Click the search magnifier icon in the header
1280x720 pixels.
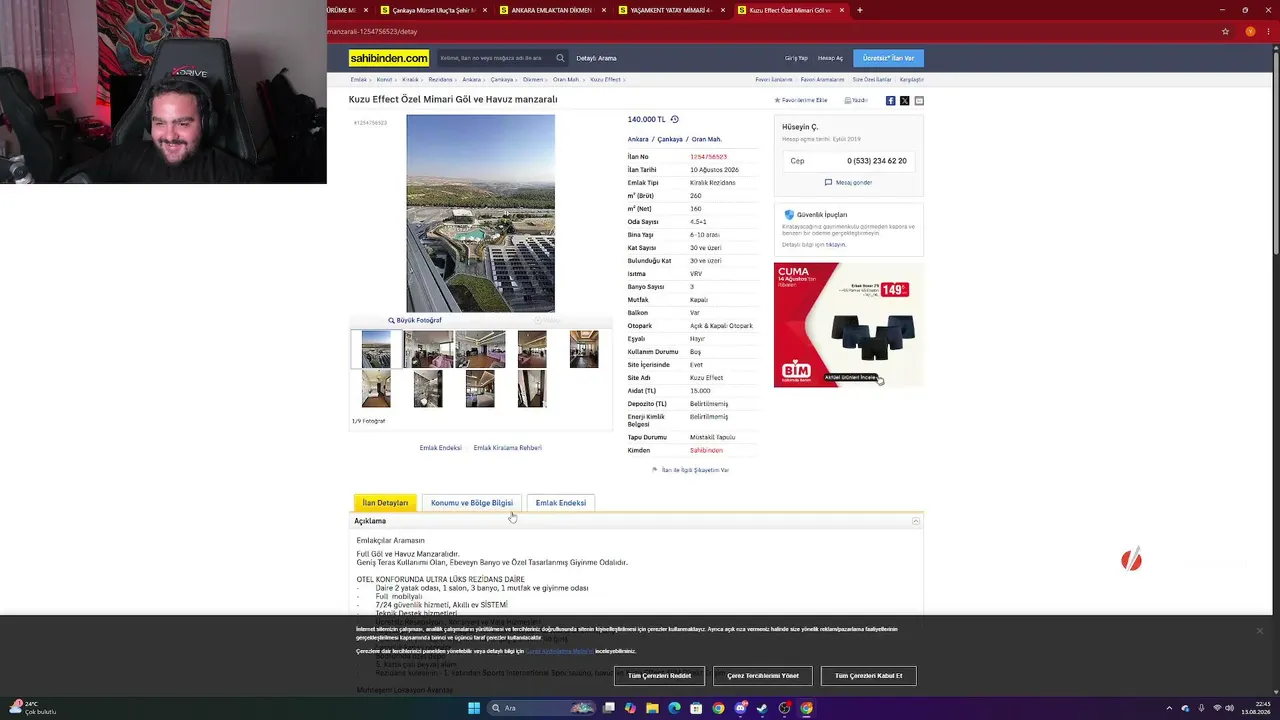(x=560, y=58)
